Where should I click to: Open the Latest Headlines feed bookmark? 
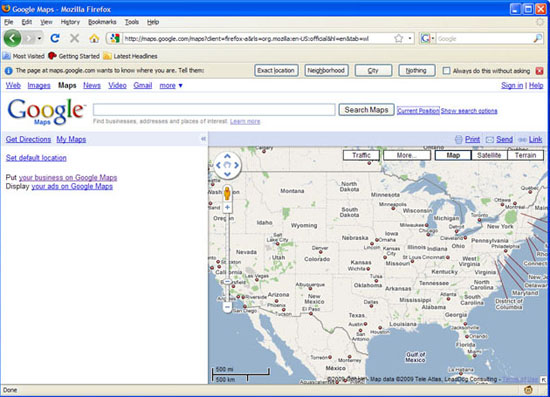point(130,56)
